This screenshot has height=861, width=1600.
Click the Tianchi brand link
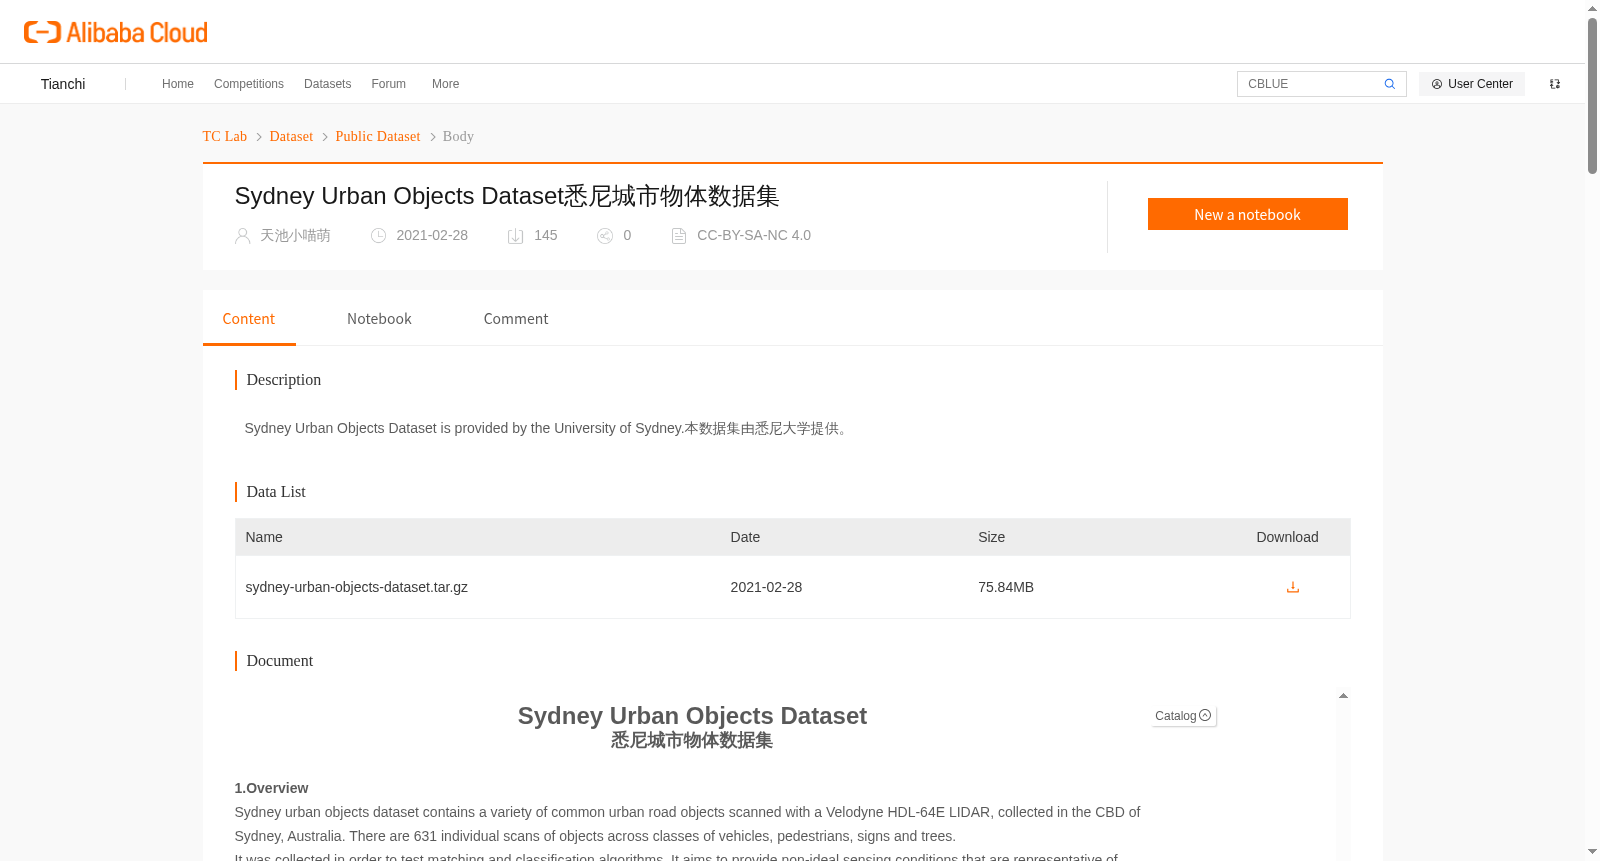pyautogui.click(x=63, y=84)
